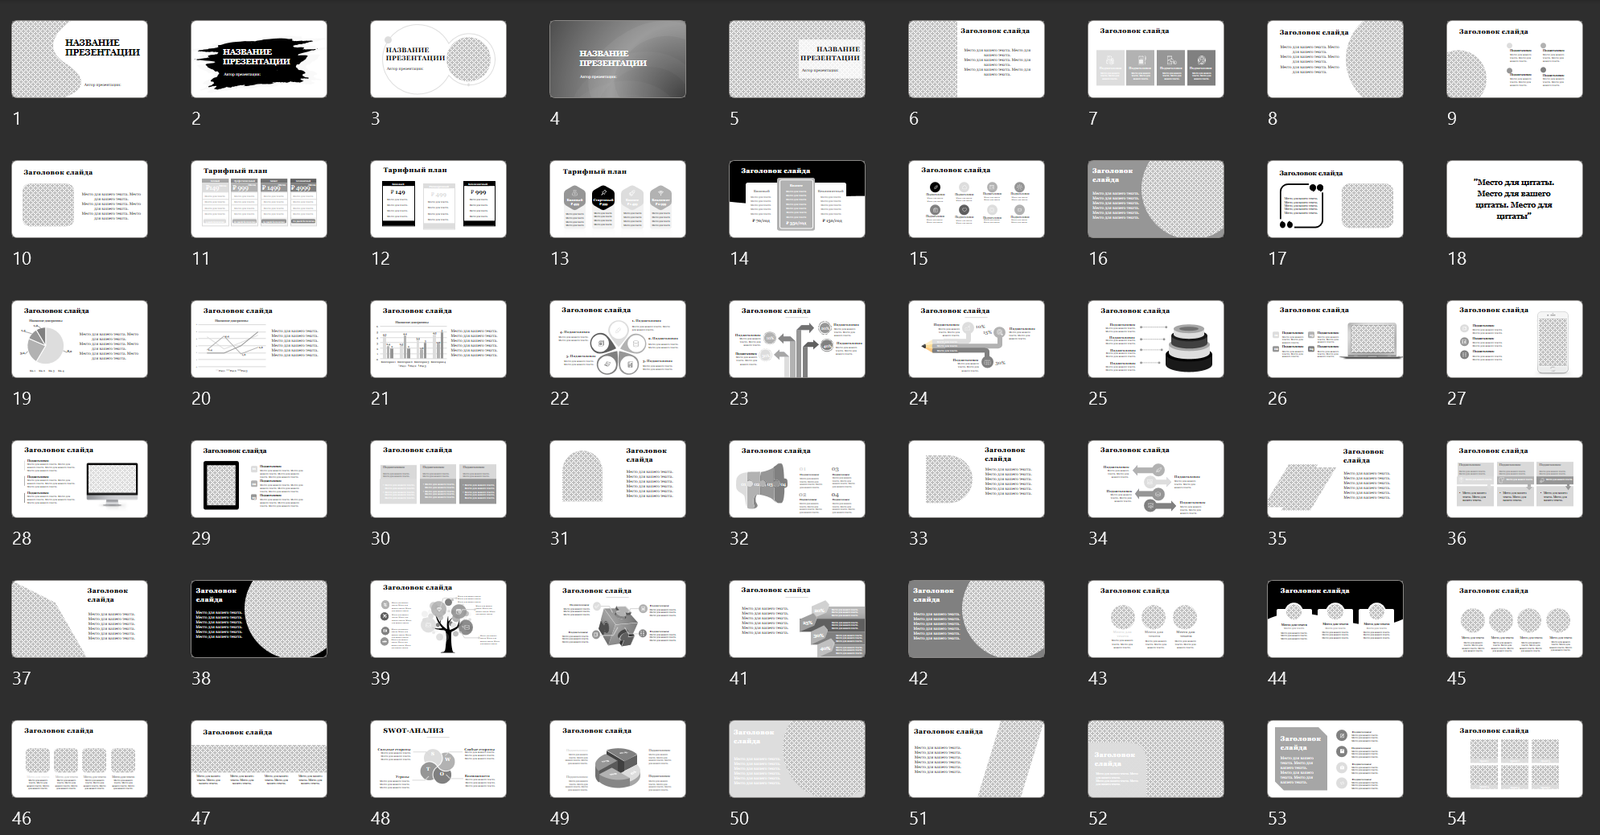Pick slide 26 with laptop mockup

click(1335, 339)
